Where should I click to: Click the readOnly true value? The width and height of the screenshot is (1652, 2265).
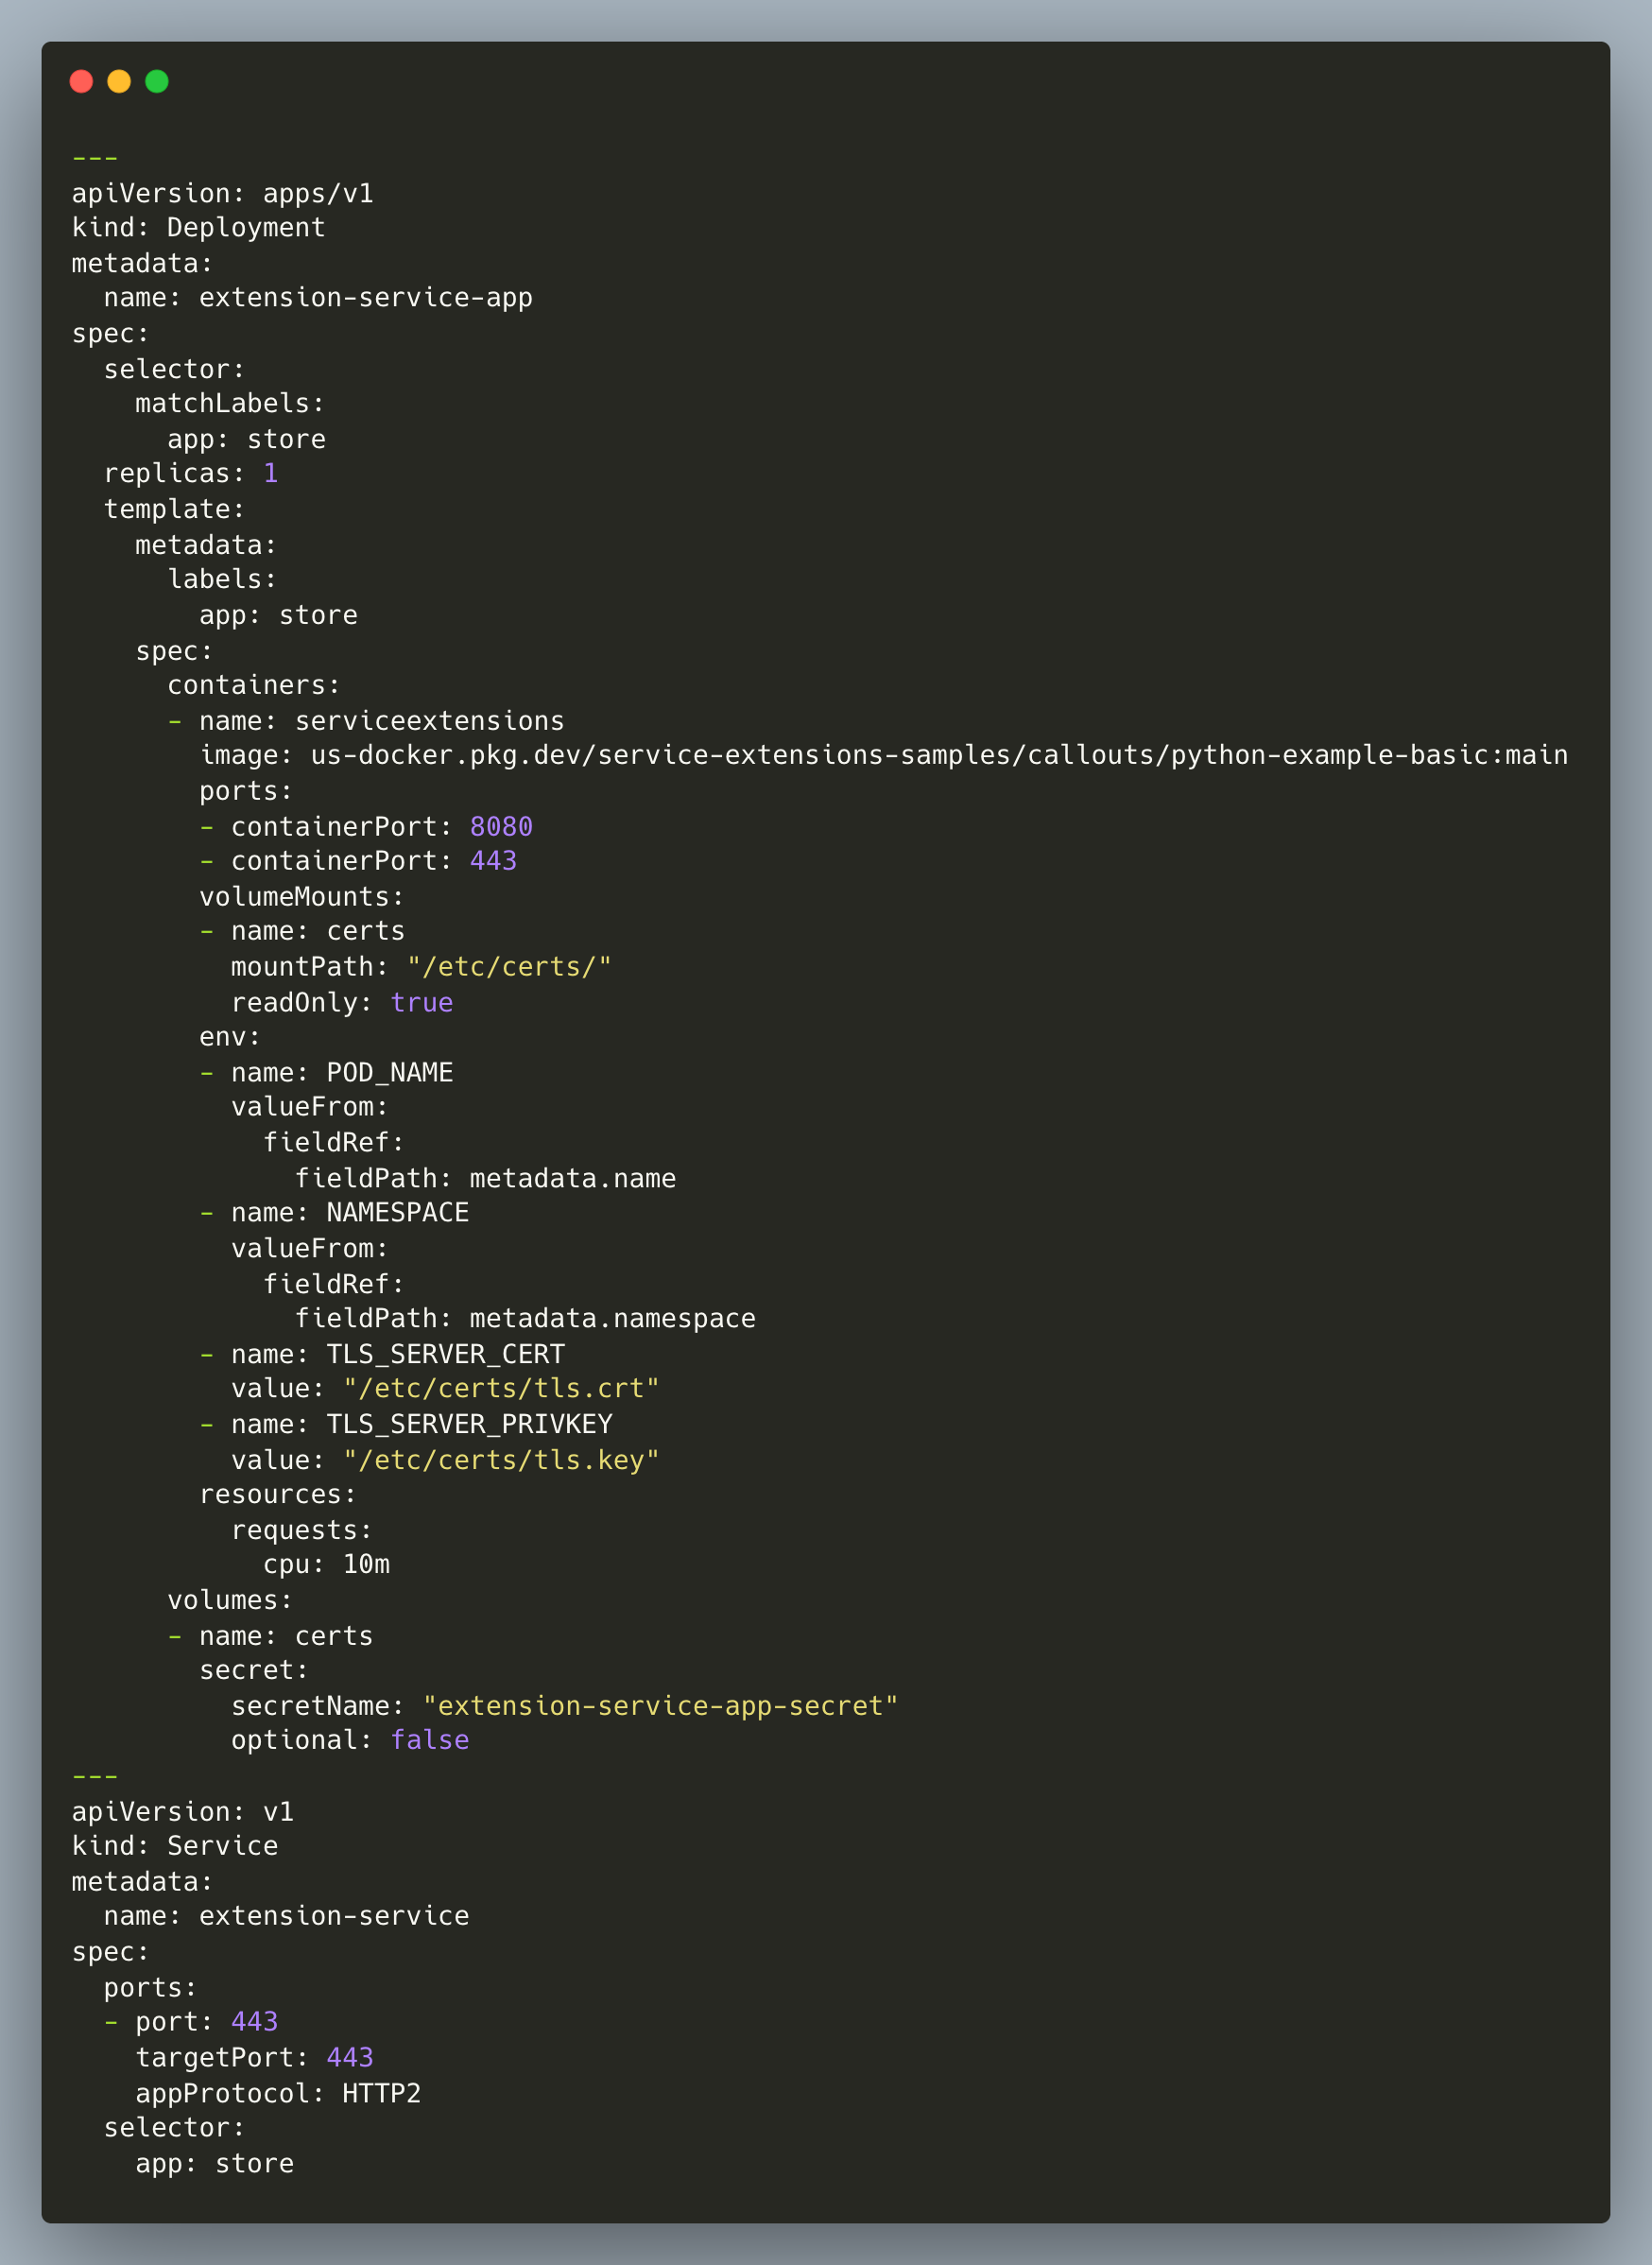421,1002
